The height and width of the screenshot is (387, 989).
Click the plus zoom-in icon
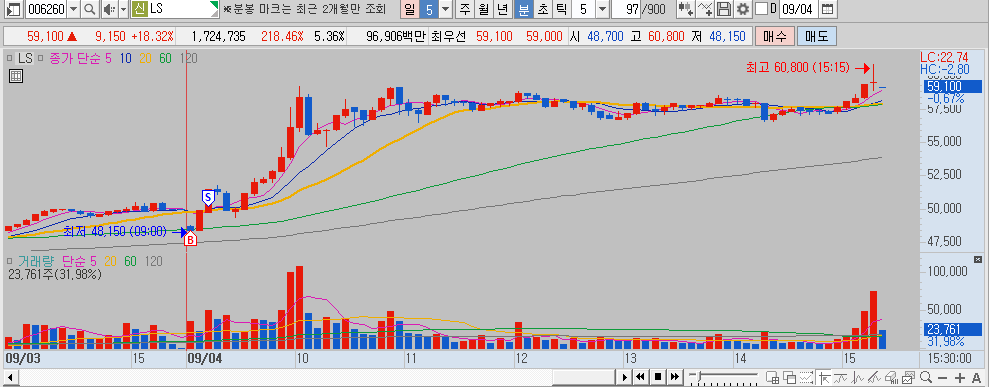(960, 377)
